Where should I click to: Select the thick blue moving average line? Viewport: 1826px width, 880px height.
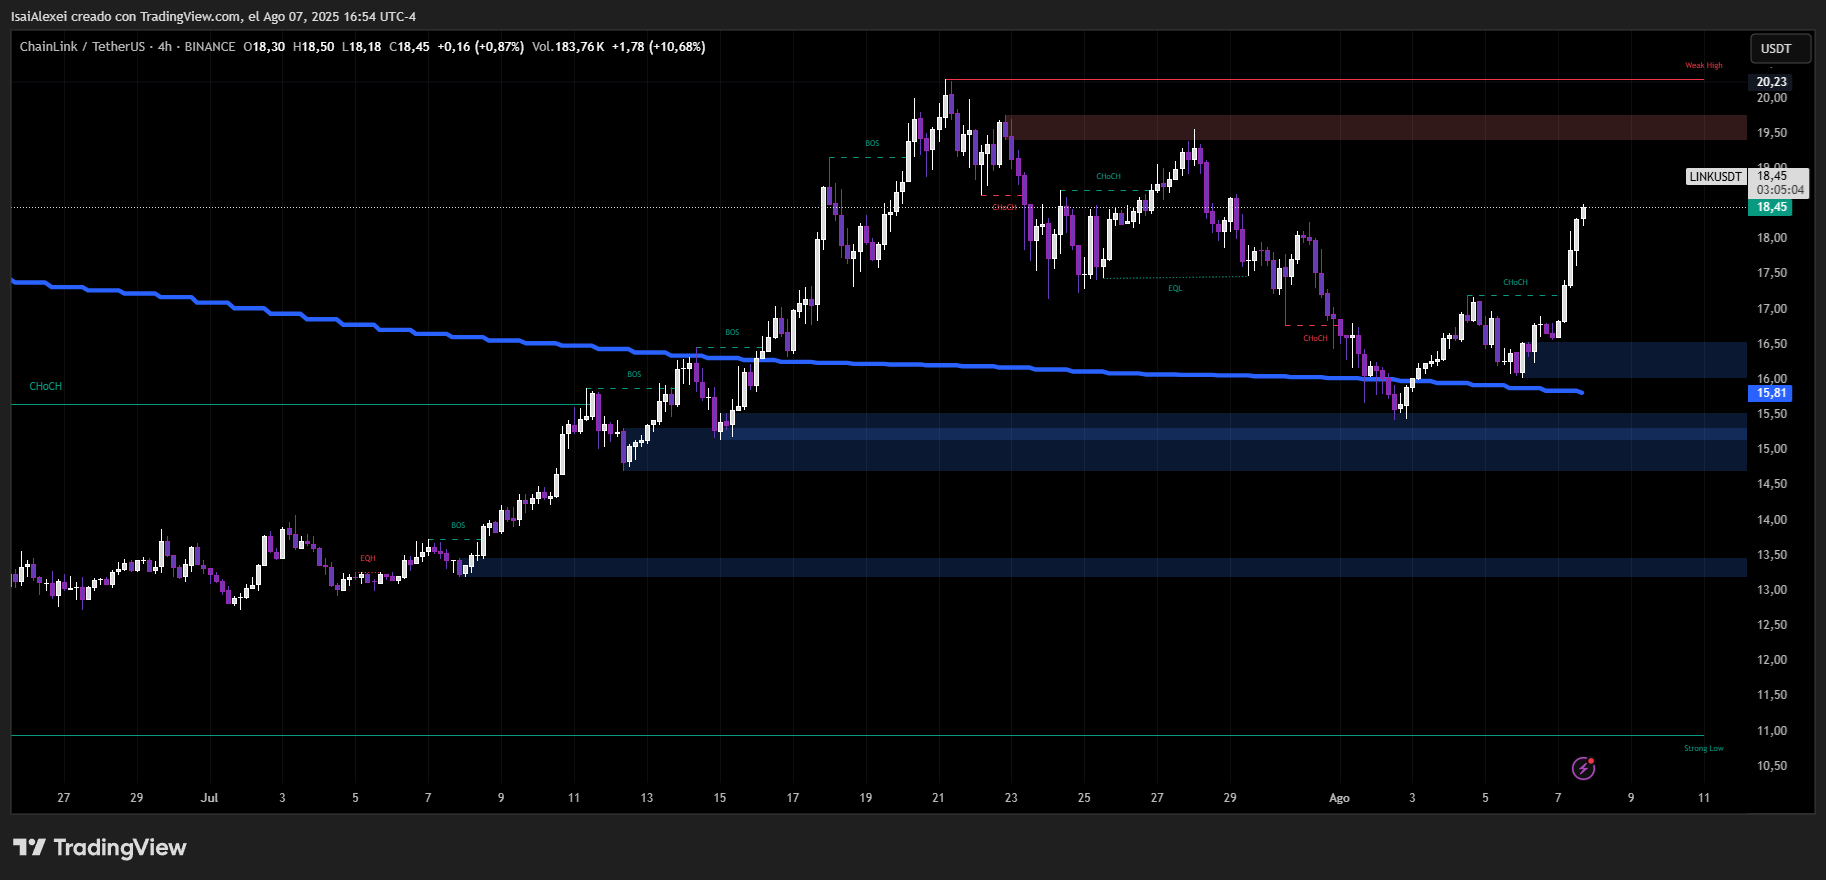[900, 364]
